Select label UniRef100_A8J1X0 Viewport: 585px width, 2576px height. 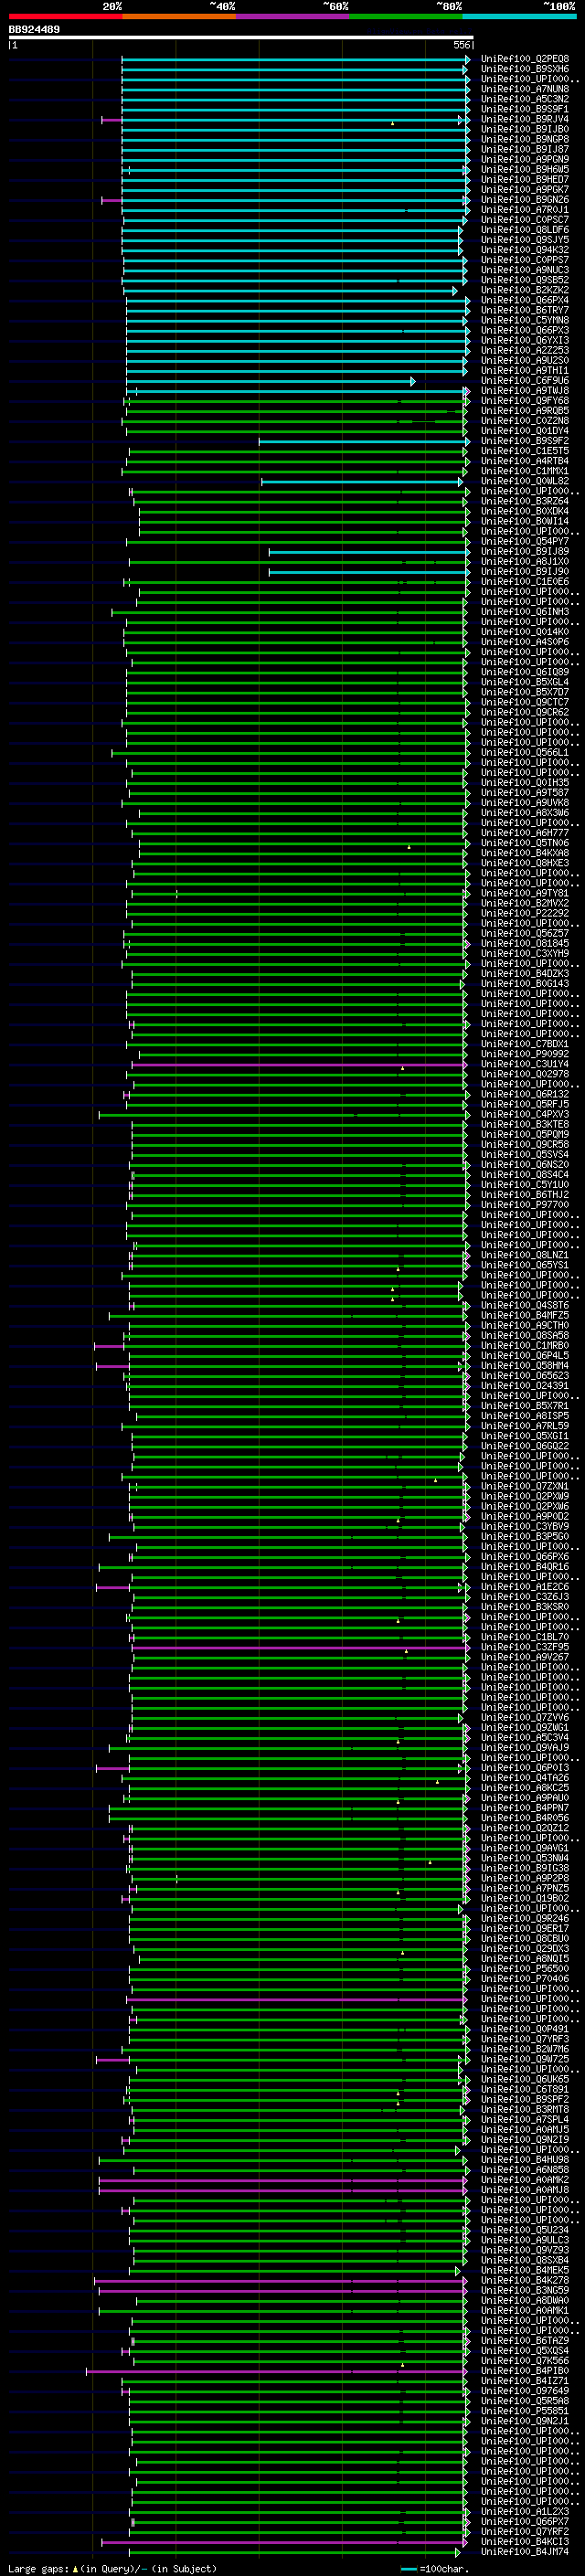tap(525, 561)
